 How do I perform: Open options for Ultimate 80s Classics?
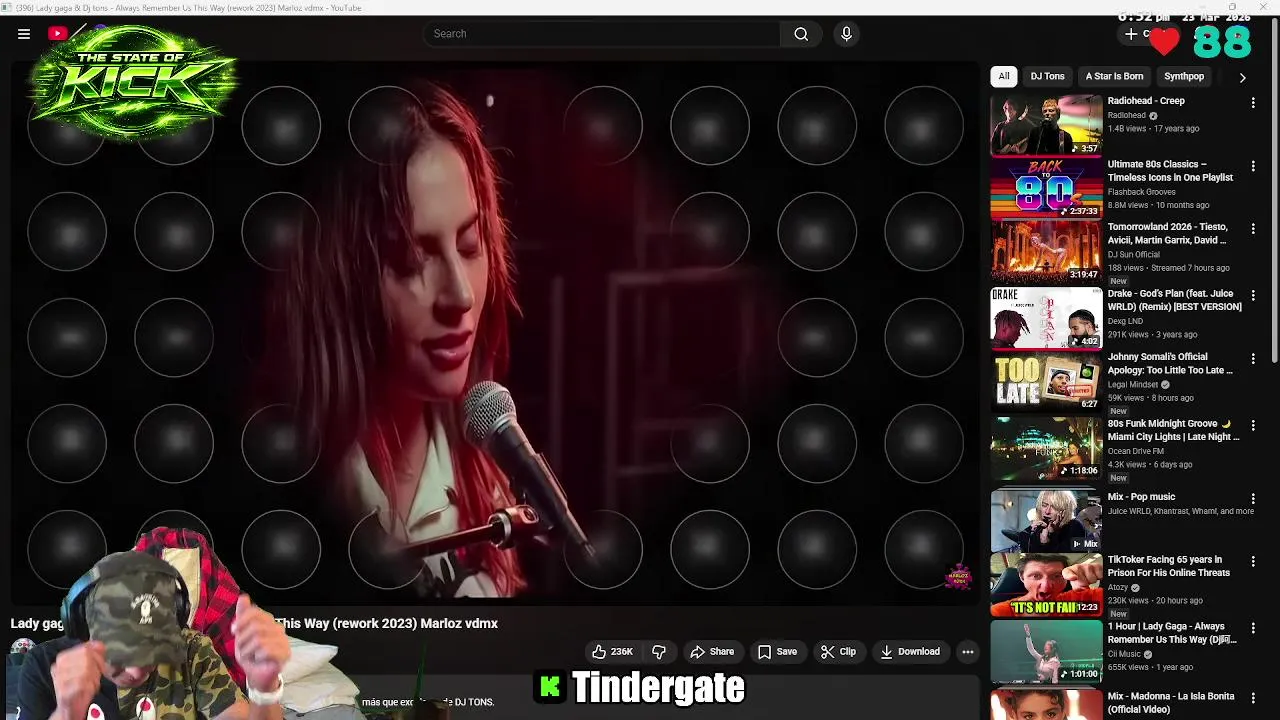point(1253,167)
